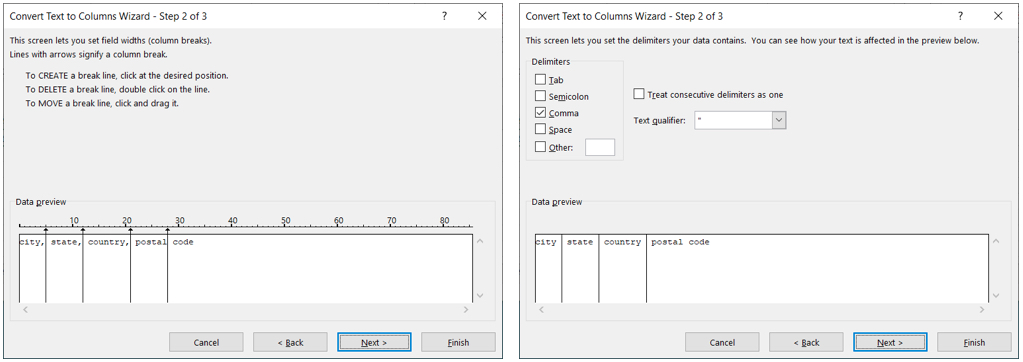Click left preview horizontal scrollbar right arrow
Screen dimensions: 1023x362
coord(466,309)
